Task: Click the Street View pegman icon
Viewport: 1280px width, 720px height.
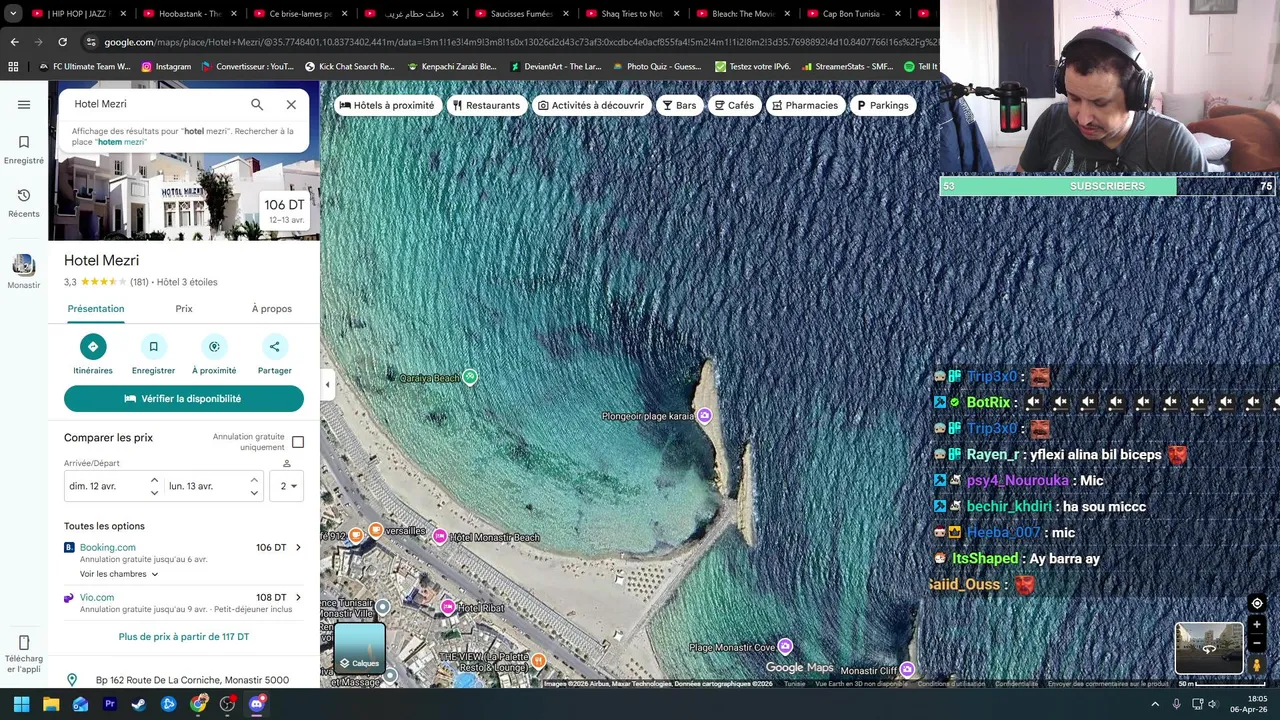Action: click(1257, 665)
